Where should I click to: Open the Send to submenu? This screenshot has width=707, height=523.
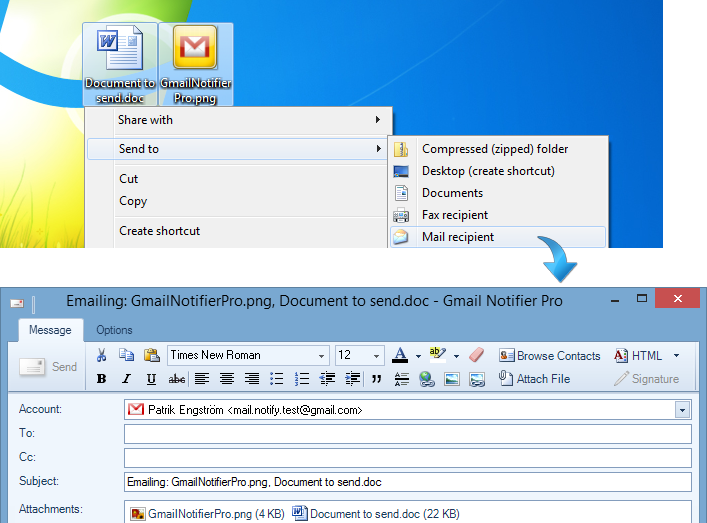[238, 149]
